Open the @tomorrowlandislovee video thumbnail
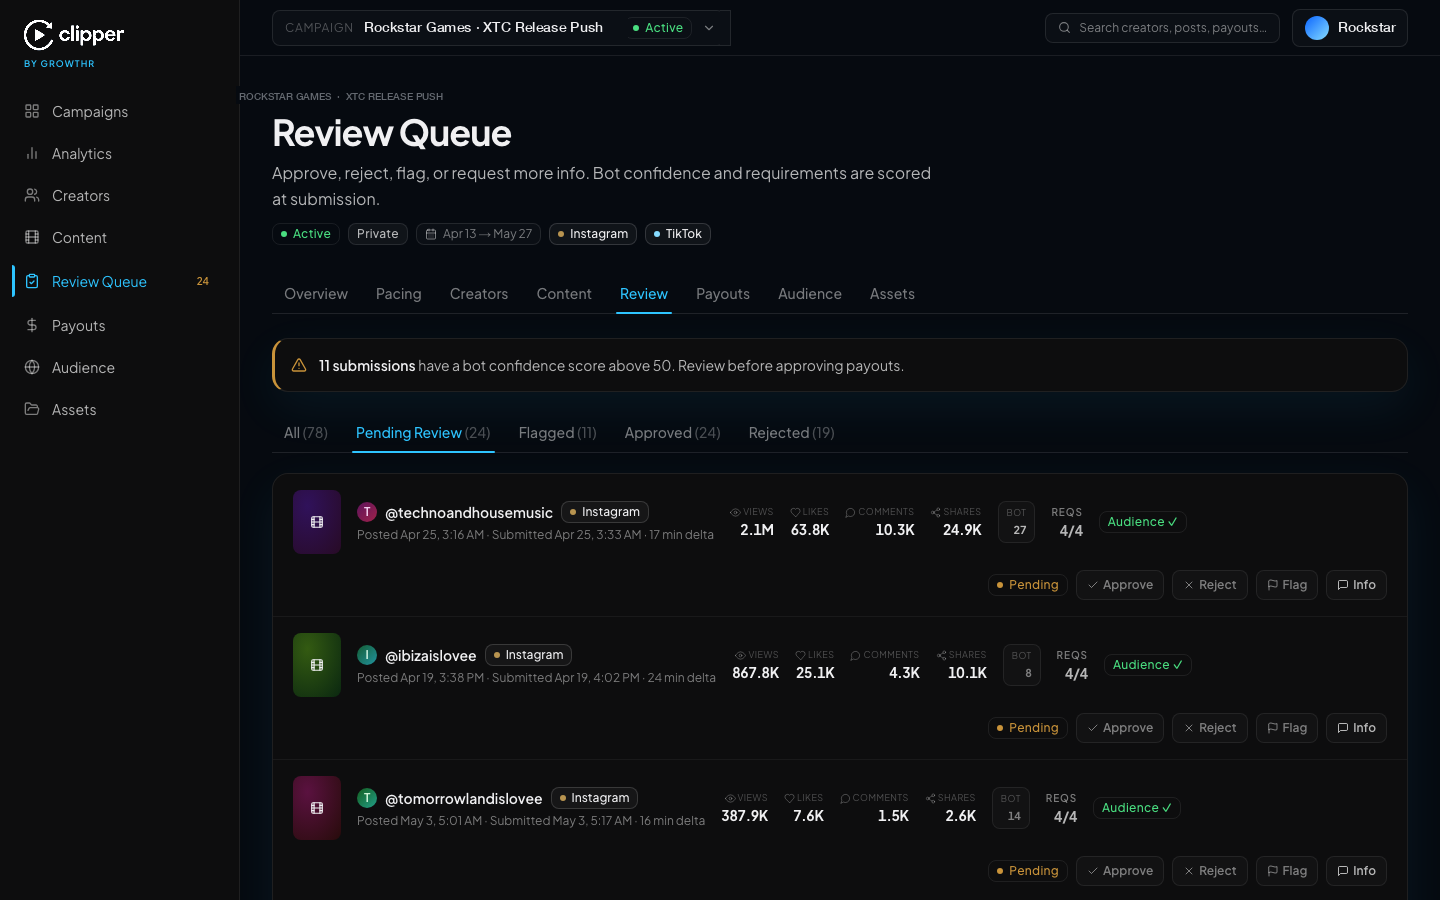Screen dimensions: 1440x900 [317, 808]
